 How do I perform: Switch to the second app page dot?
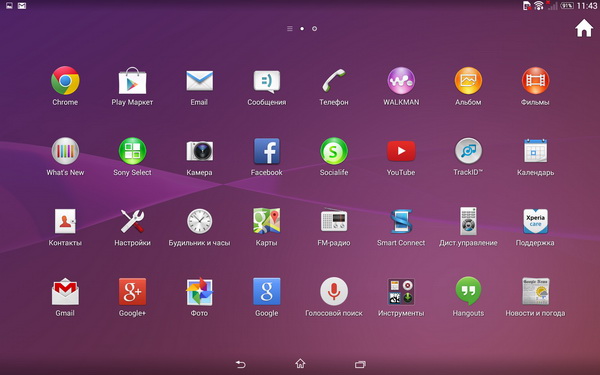click(x=314, y=29)
